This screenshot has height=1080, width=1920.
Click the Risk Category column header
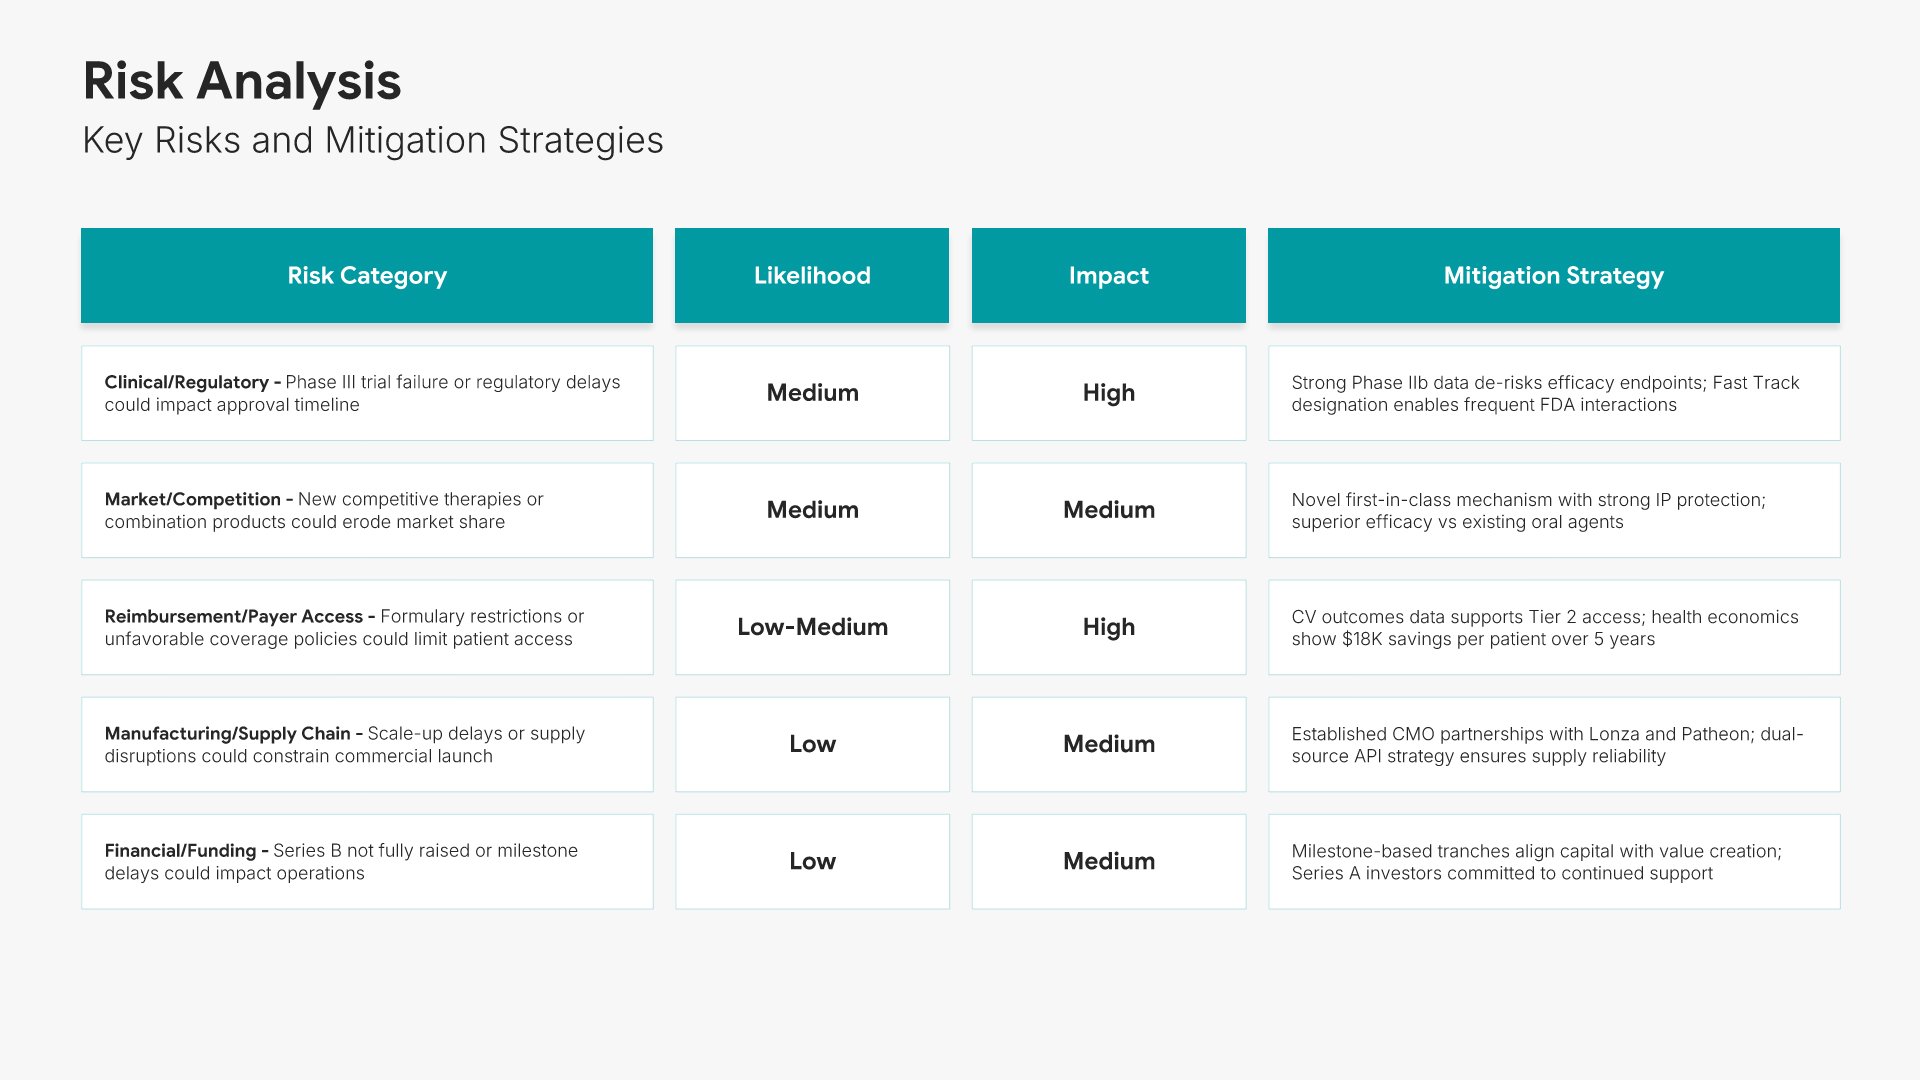pos(367,276)
